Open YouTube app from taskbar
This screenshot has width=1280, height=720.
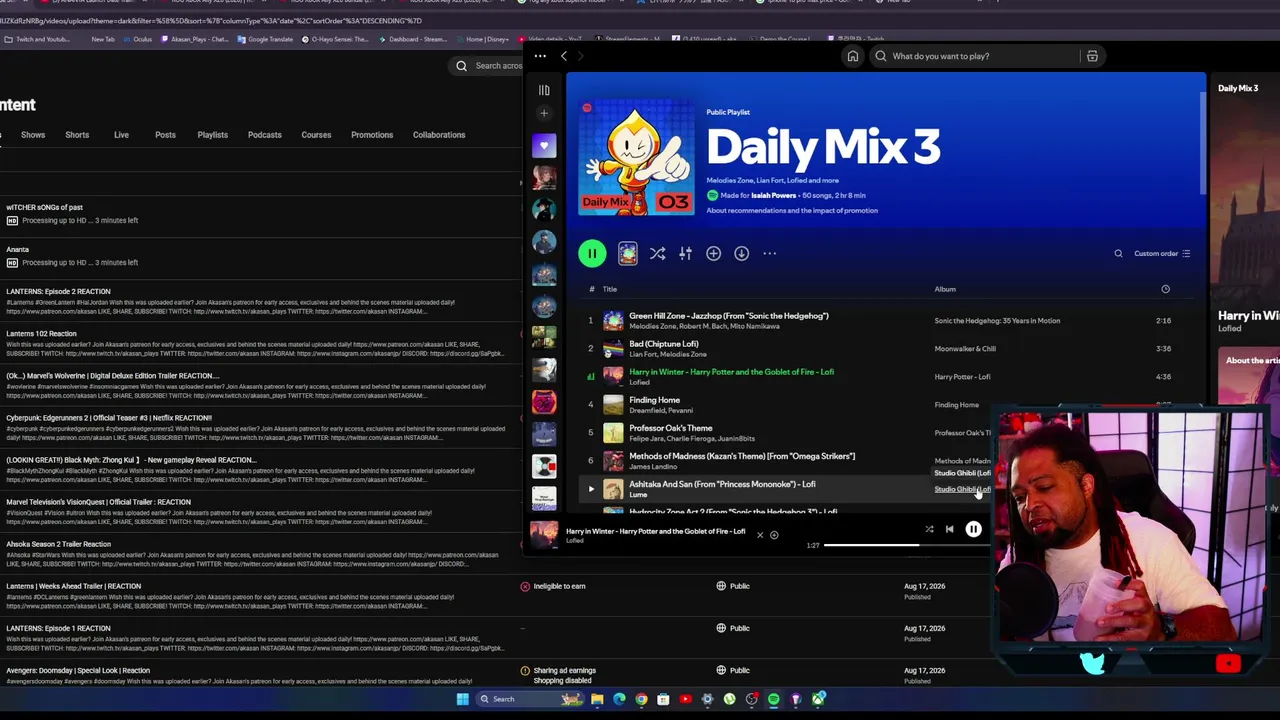click(685, 699)
